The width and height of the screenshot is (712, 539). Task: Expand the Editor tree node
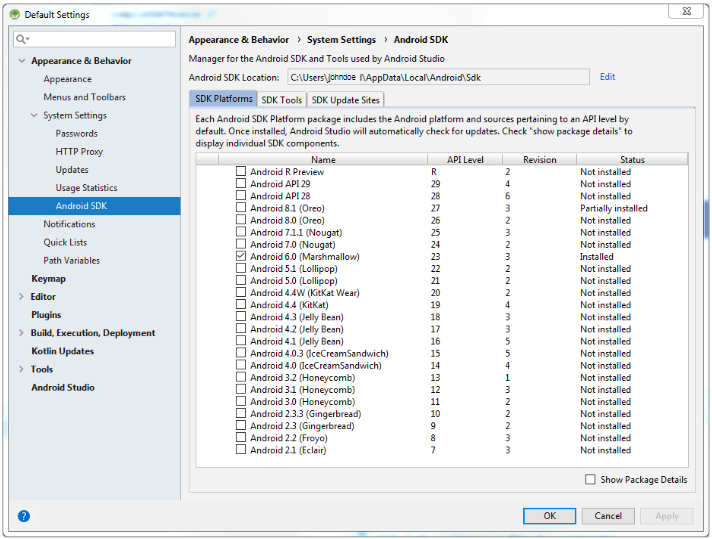pos(21,296)
